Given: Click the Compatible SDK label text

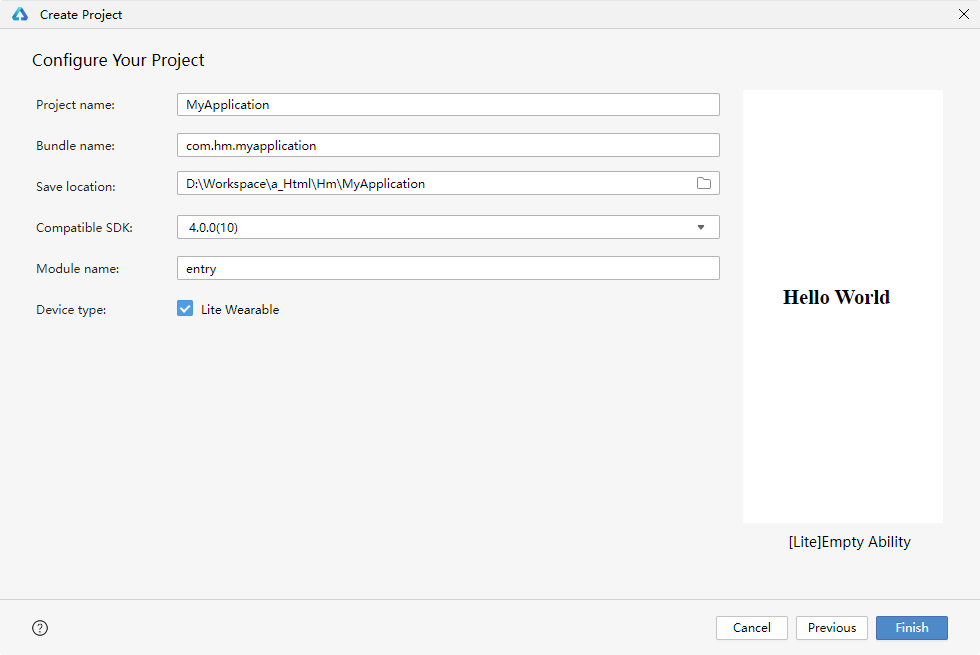Looking at the screenshot, I should click(84, 228).
